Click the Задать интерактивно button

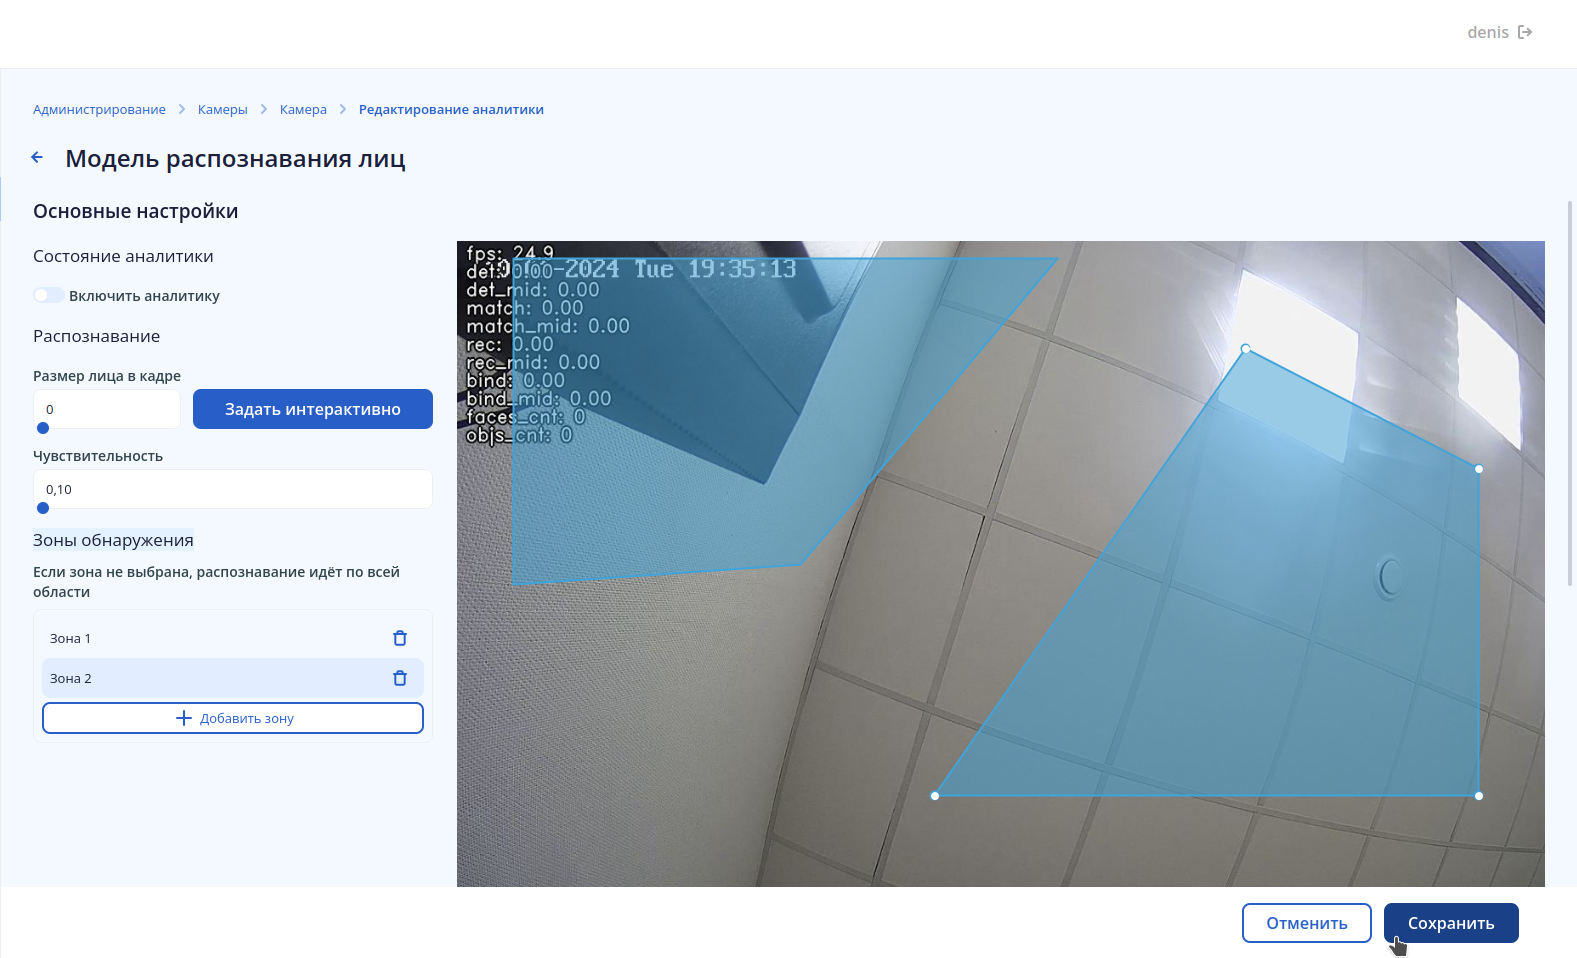pyautogui.click(x=313, y=409)
